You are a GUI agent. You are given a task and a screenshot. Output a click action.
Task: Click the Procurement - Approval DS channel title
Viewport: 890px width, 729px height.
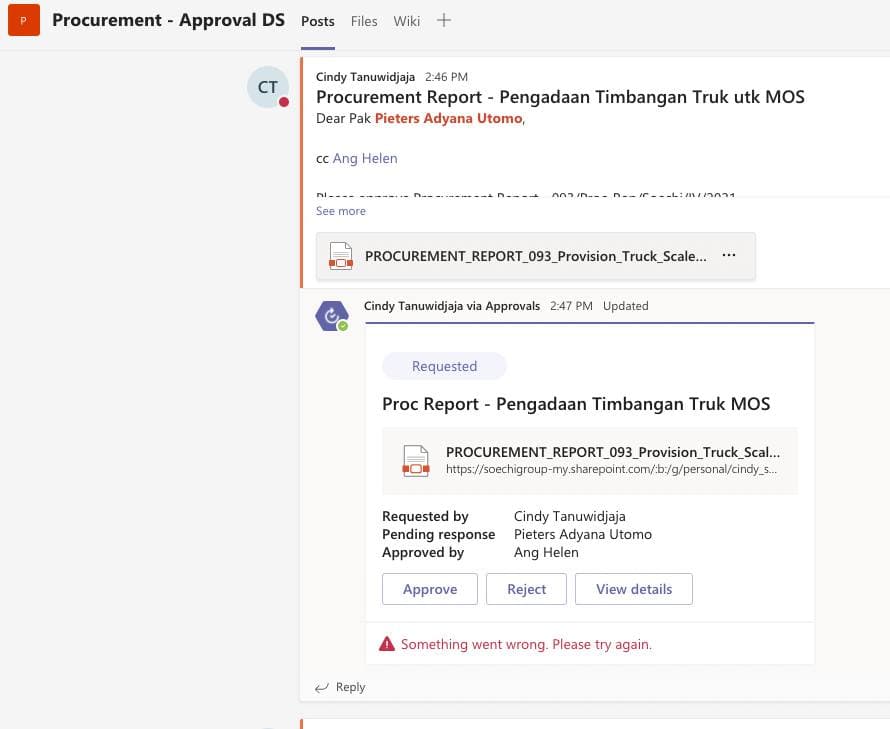pos(169,20)
